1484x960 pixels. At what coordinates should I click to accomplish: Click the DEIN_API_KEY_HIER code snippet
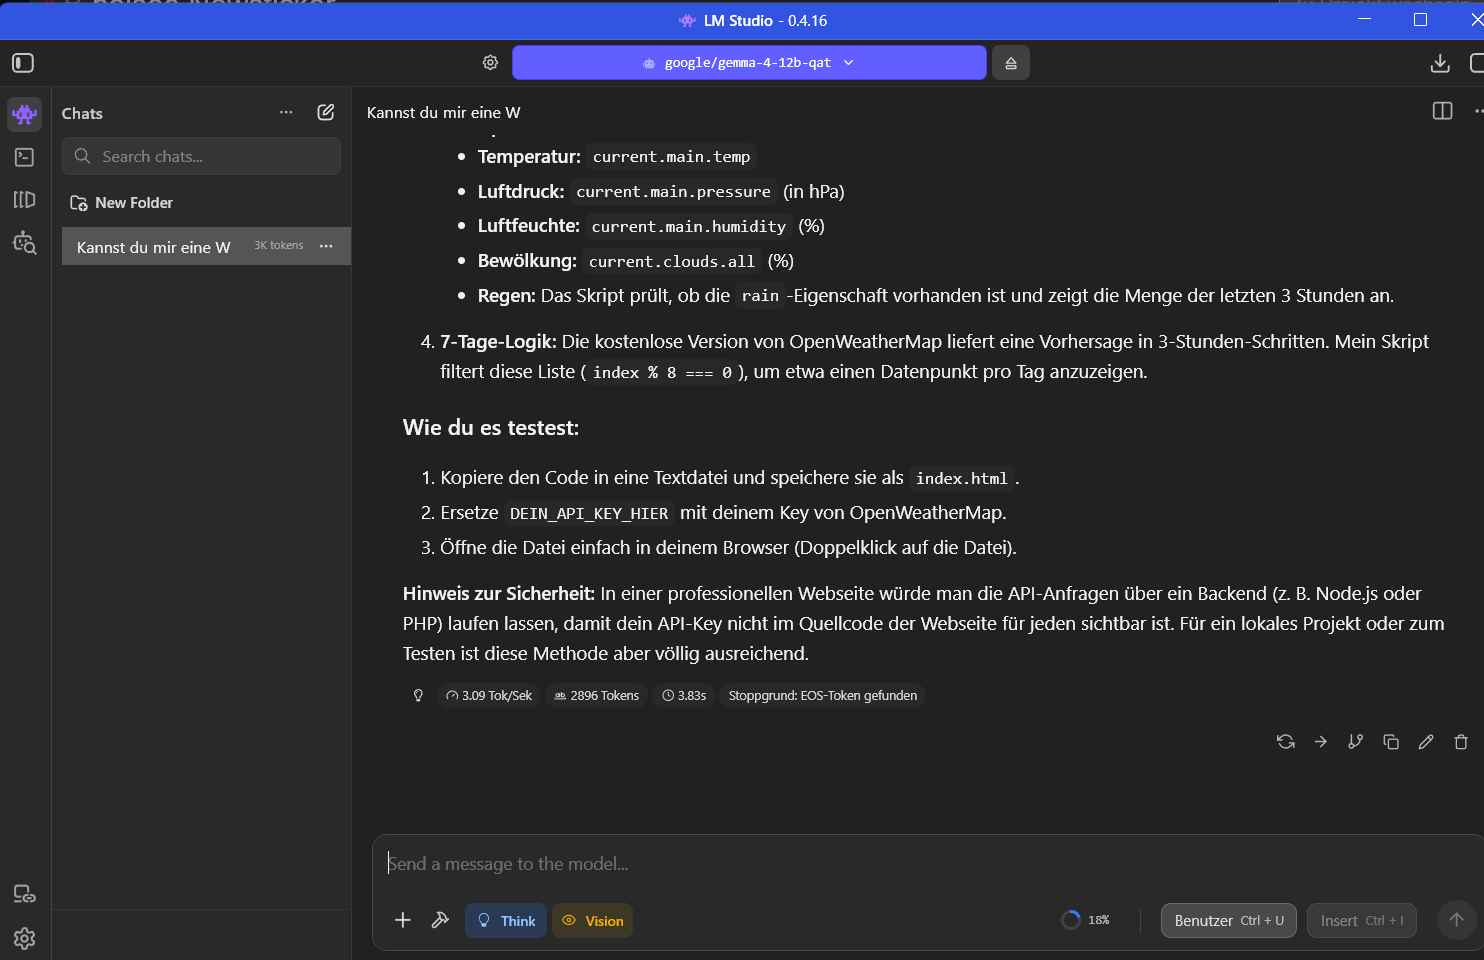[589, 514]
